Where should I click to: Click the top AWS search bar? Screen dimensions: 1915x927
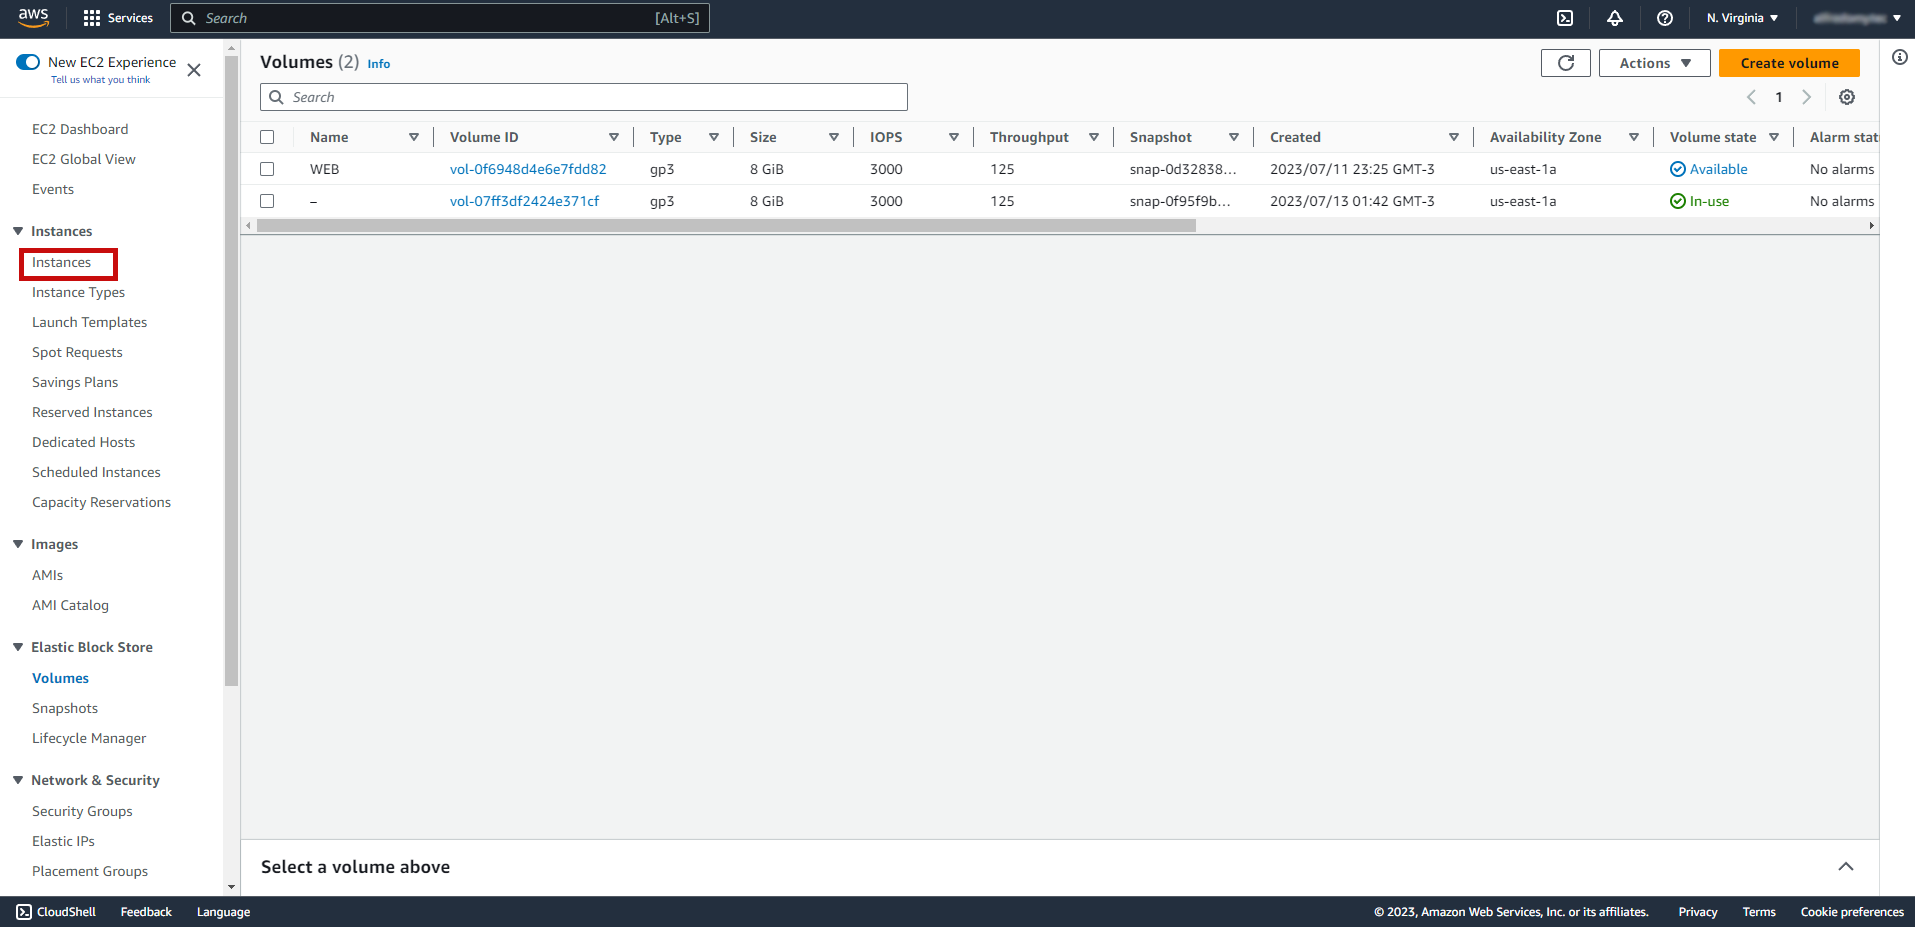pos(440,18)
